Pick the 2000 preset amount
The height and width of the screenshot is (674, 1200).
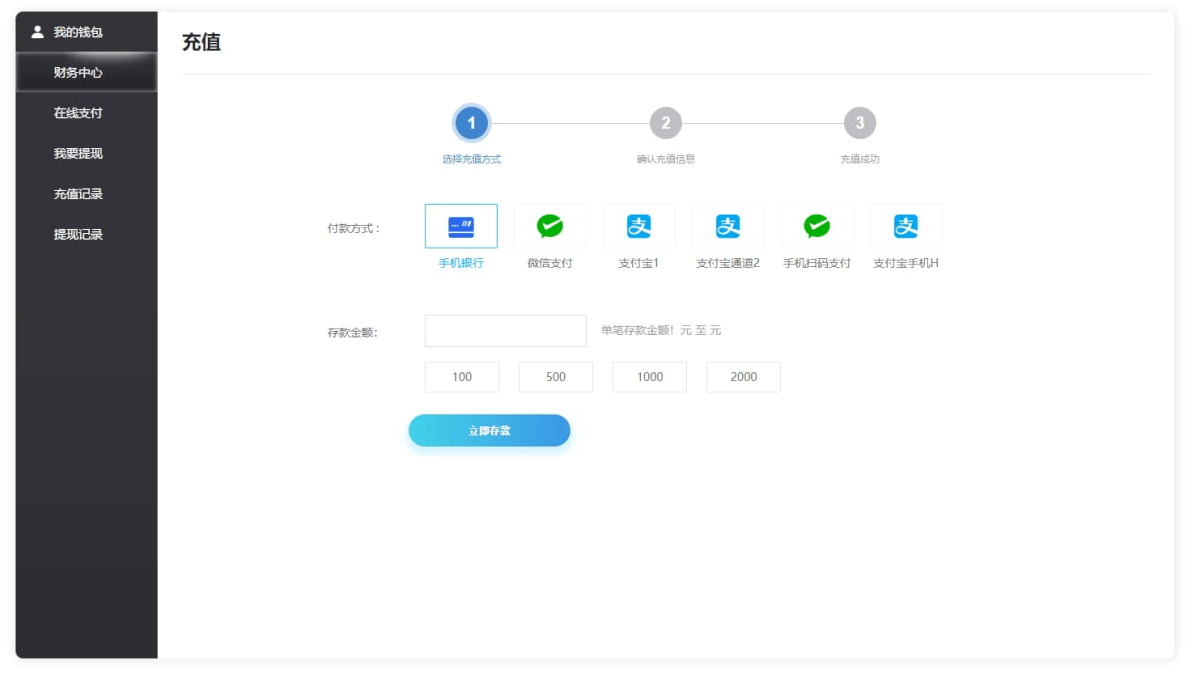tap(743, 377)
